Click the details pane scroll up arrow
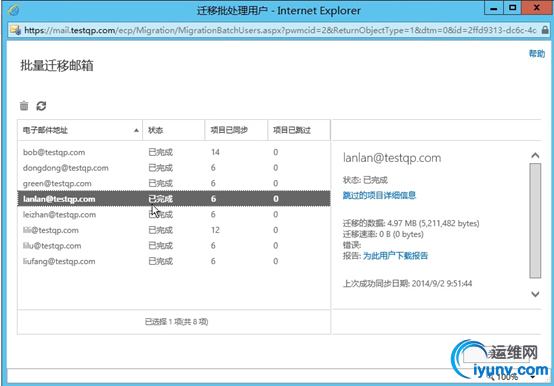The width and height of the screenshot is (554, 386). coord(535,155)
